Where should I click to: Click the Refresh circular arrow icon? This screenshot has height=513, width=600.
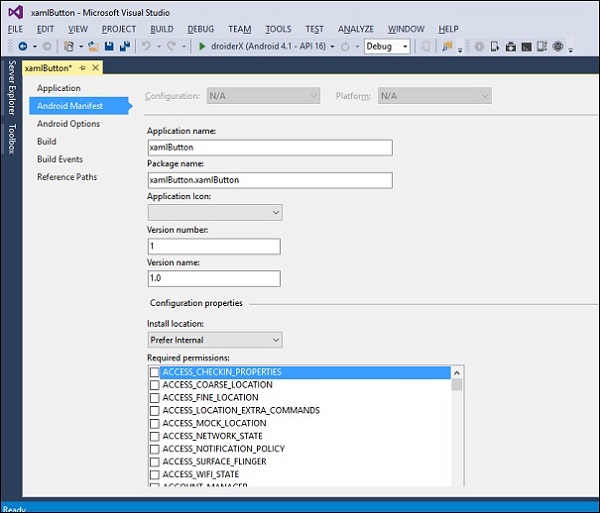345,47
